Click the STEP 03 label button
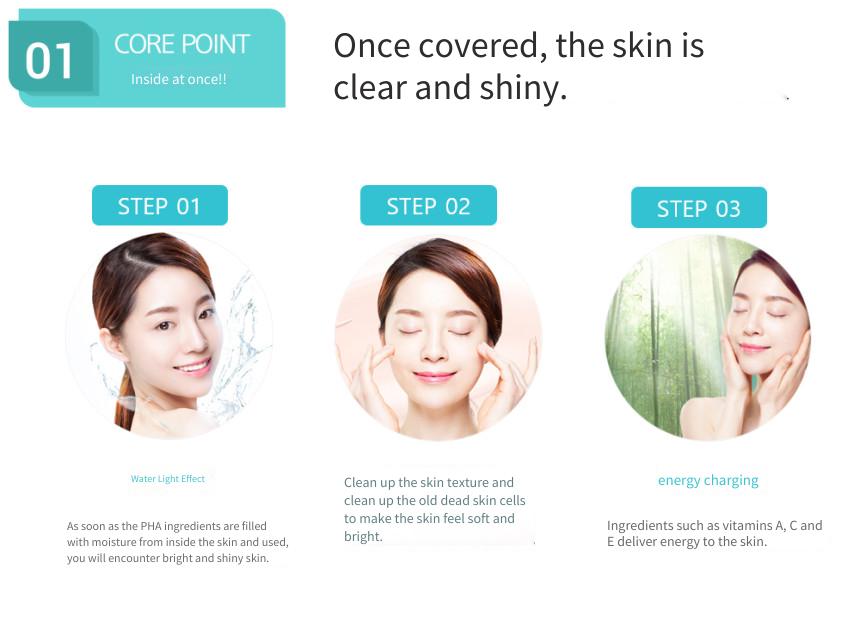This screenshot has height=630, width=860. click(x=699, y=208)
